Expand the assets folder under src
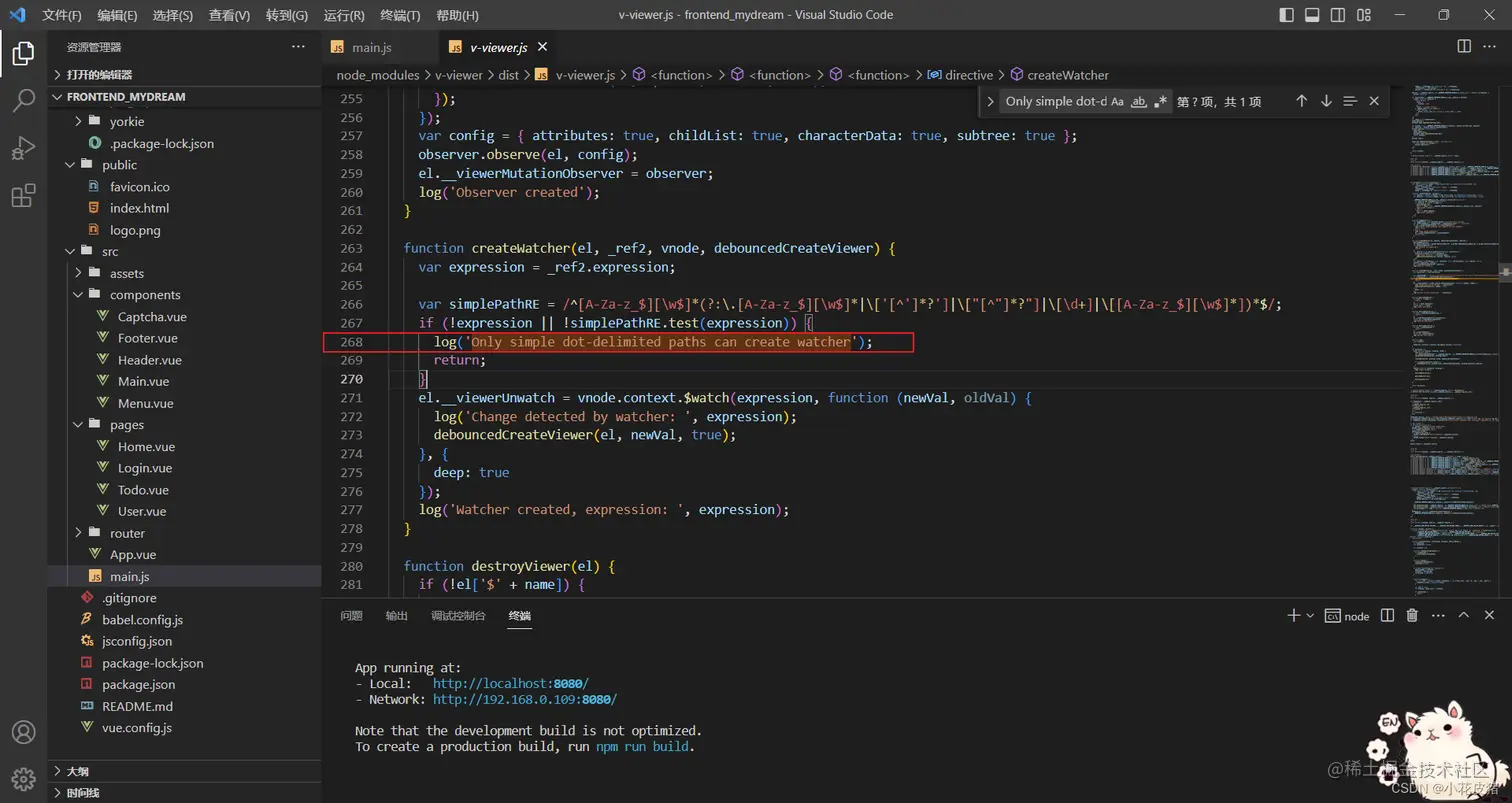 pos(126,273)
